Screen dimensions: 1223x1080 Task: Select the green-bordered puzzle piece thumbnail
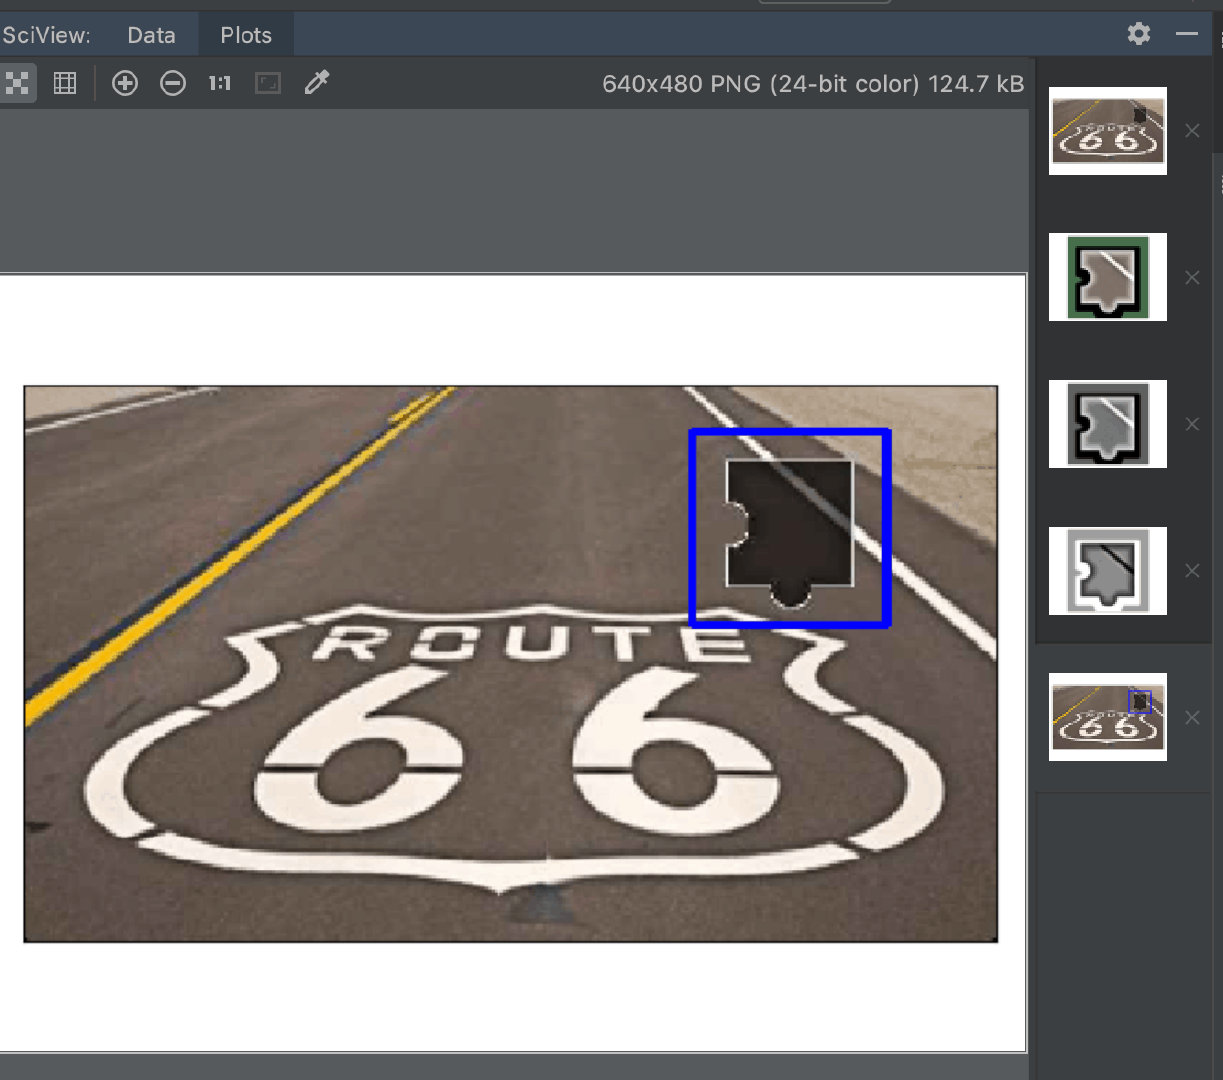pyautogui.click(x=1108, y=277)
